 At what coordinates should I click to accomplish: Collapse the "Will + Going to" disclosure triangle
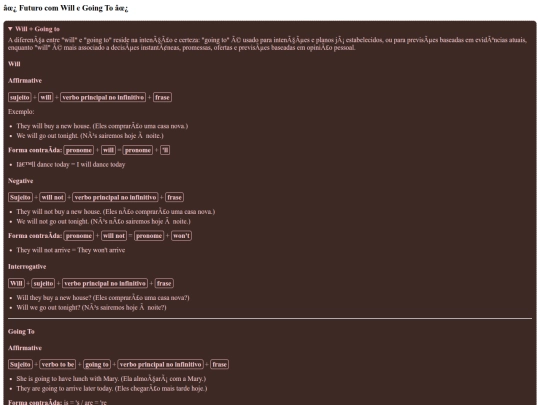point(10,29)
